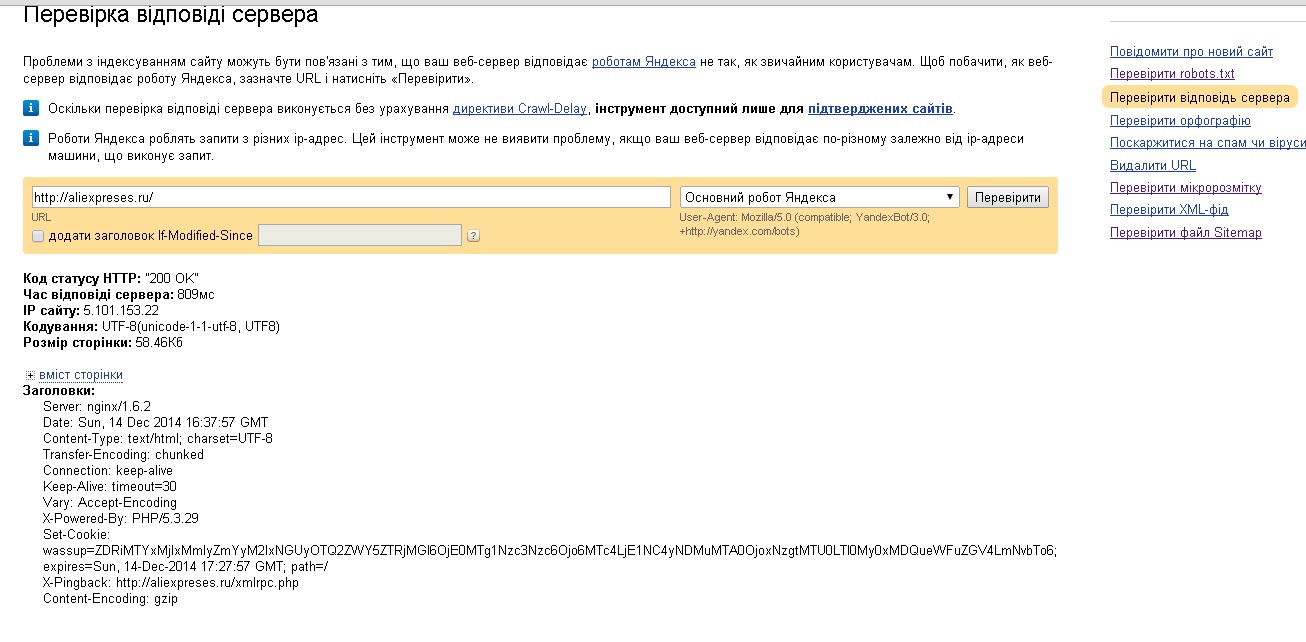Click the help question mark icon beside If-Modified-Since

(x=473, y=236)
